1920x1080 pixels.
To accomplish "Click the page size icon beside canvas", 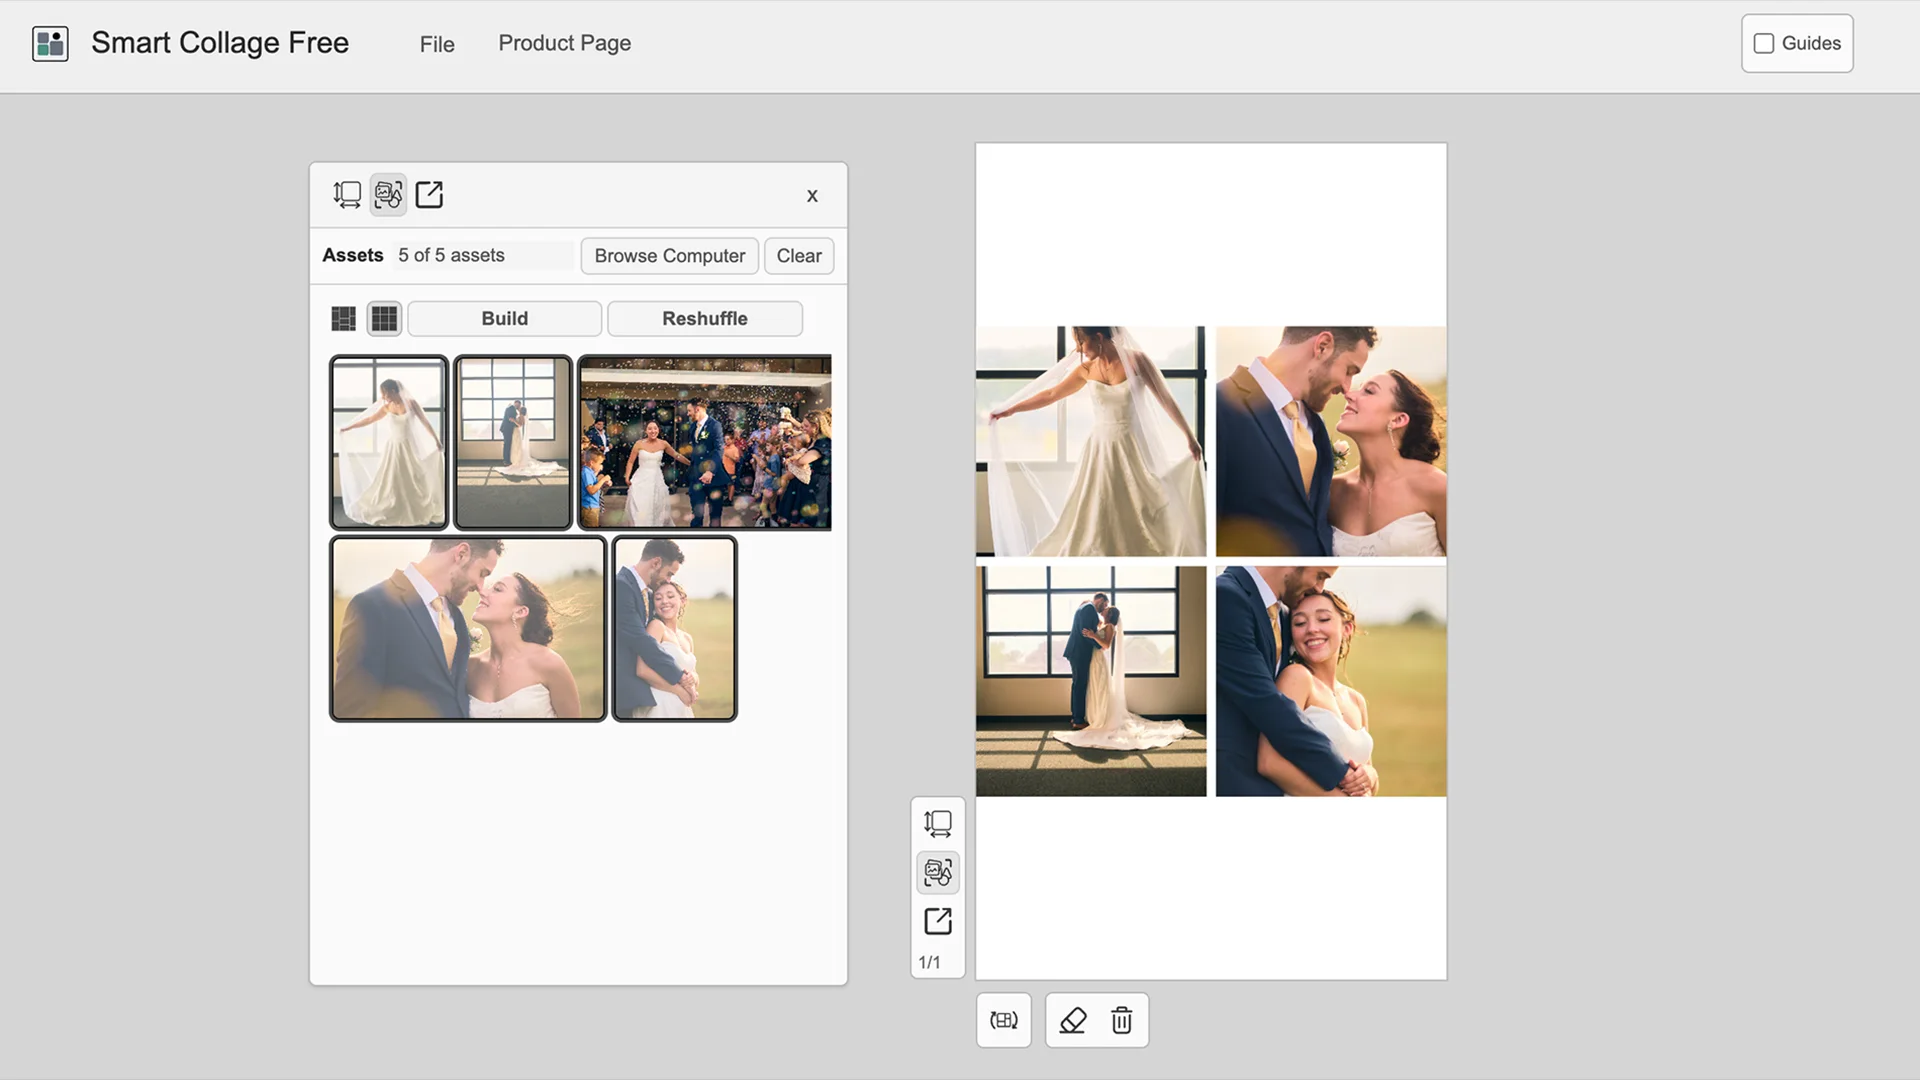I will click(x=938, y=824).
